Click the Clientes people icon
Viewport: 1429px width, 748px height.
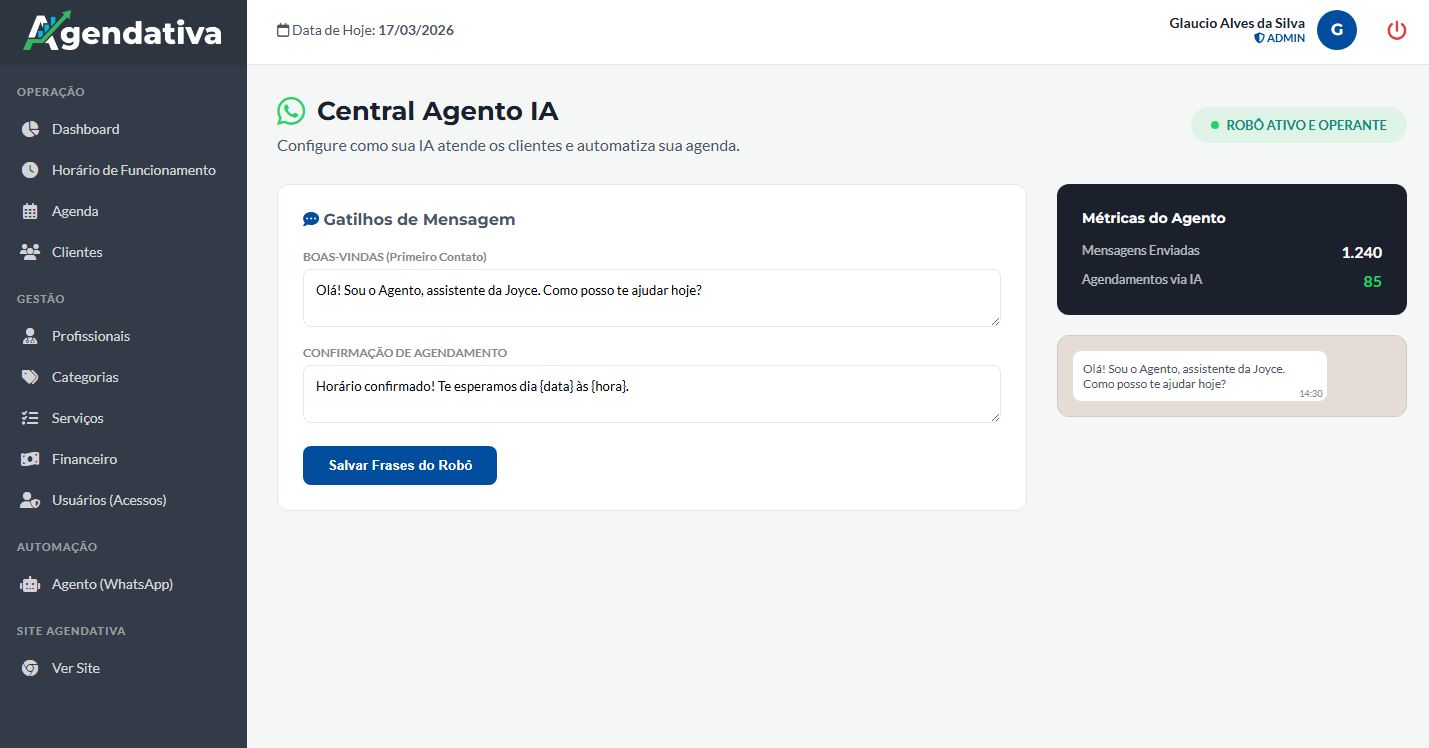pos(30,252)
